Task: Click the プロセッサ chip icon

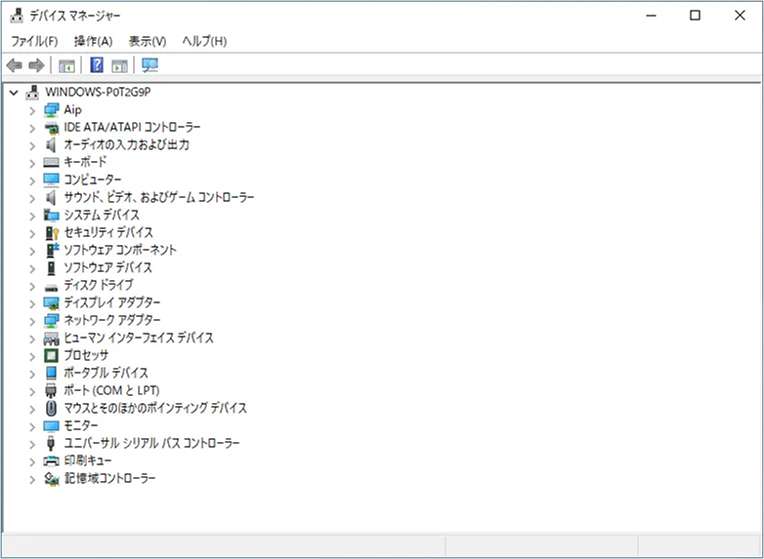Action: coord(51,355)
